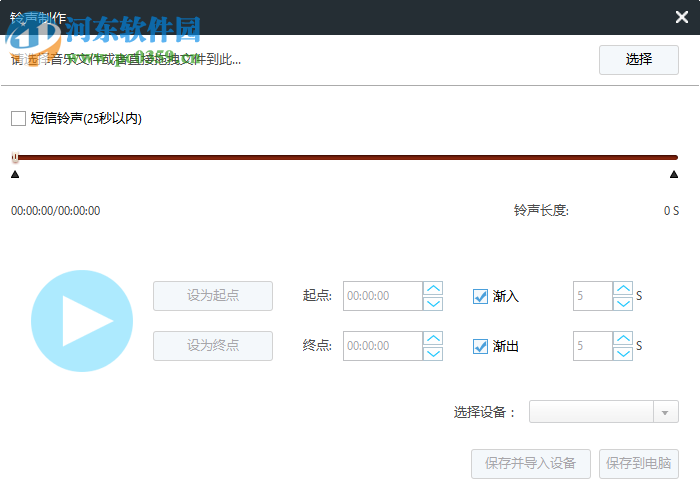Increase the 渐出 fade-out seconds with up arrow
Image resolution: width=700 pixels, height=500 pixels.
click(x=623, y=338)
